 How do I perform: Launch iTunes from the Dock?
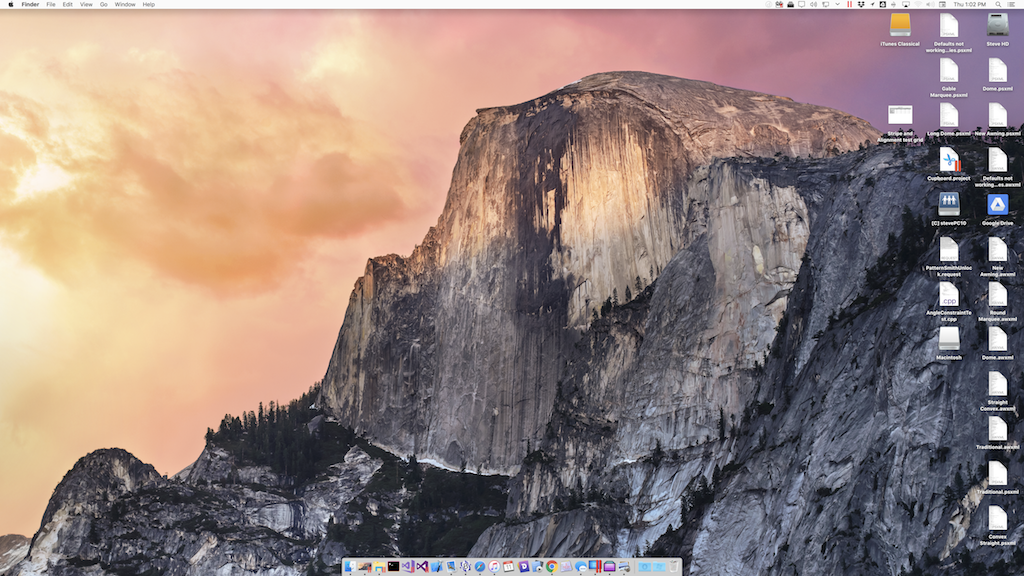(x=494, y=565)
